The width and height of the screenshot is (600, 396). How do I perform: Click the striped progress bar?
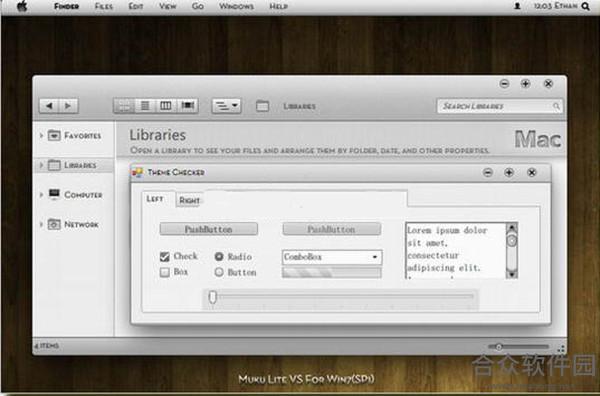click(x=332, y=272)
